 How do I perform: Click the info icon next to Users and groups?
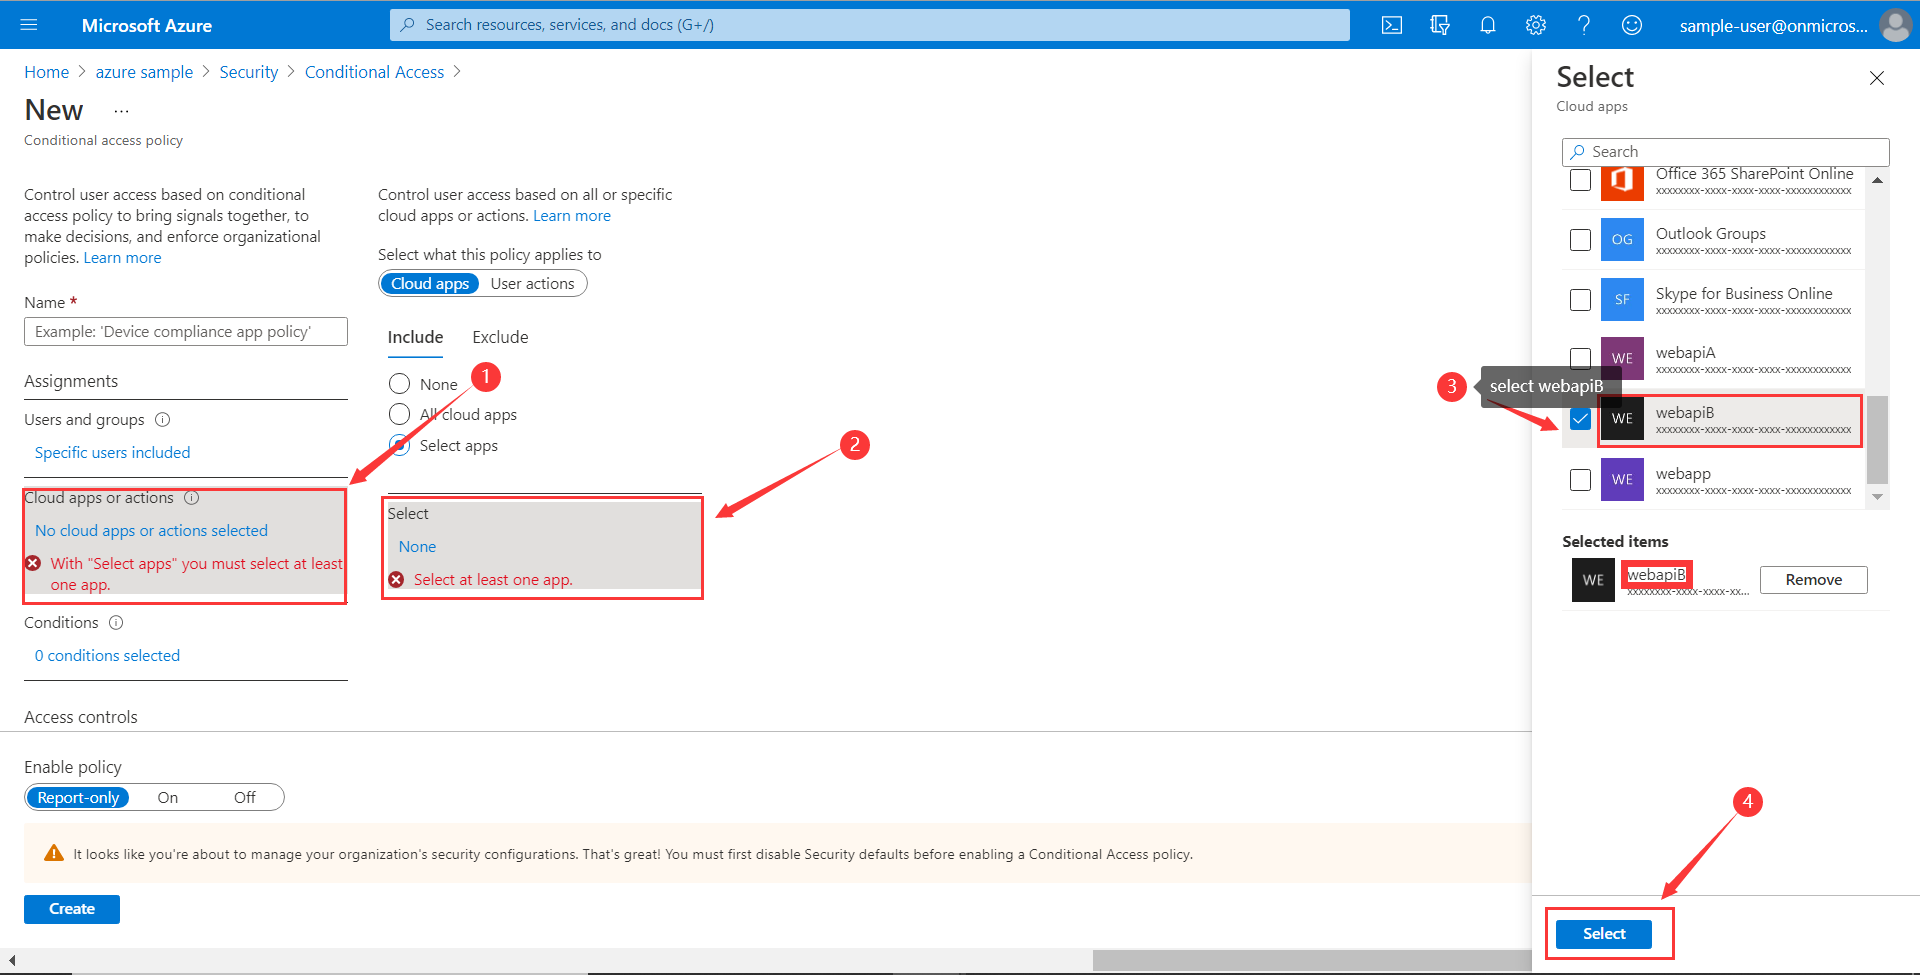coord(163,420)
